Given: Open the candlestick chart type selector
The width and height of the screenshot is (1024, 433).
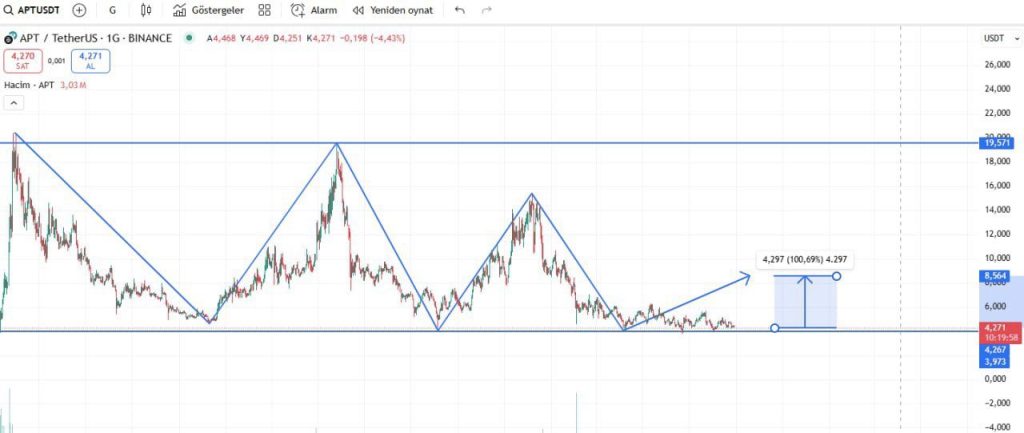Looking at the screenshot, I should point(146,10).
